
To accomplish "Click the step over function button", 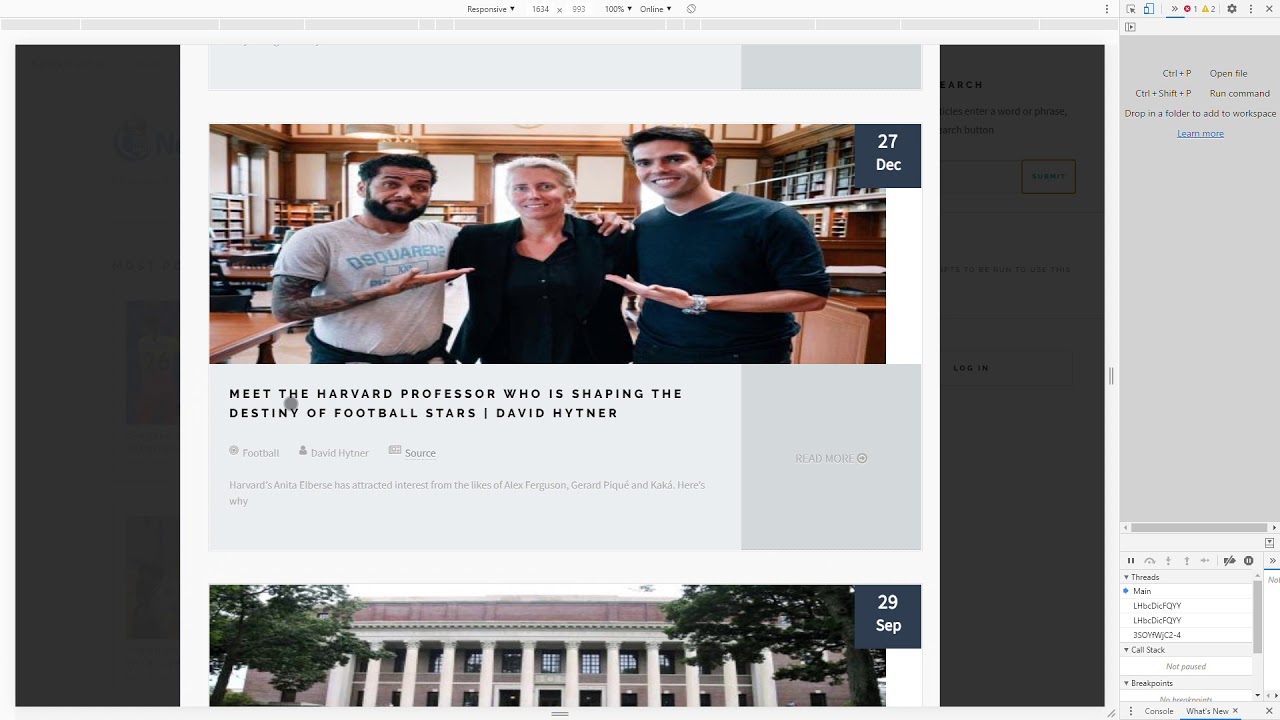I will click(x=1149, y=561).
